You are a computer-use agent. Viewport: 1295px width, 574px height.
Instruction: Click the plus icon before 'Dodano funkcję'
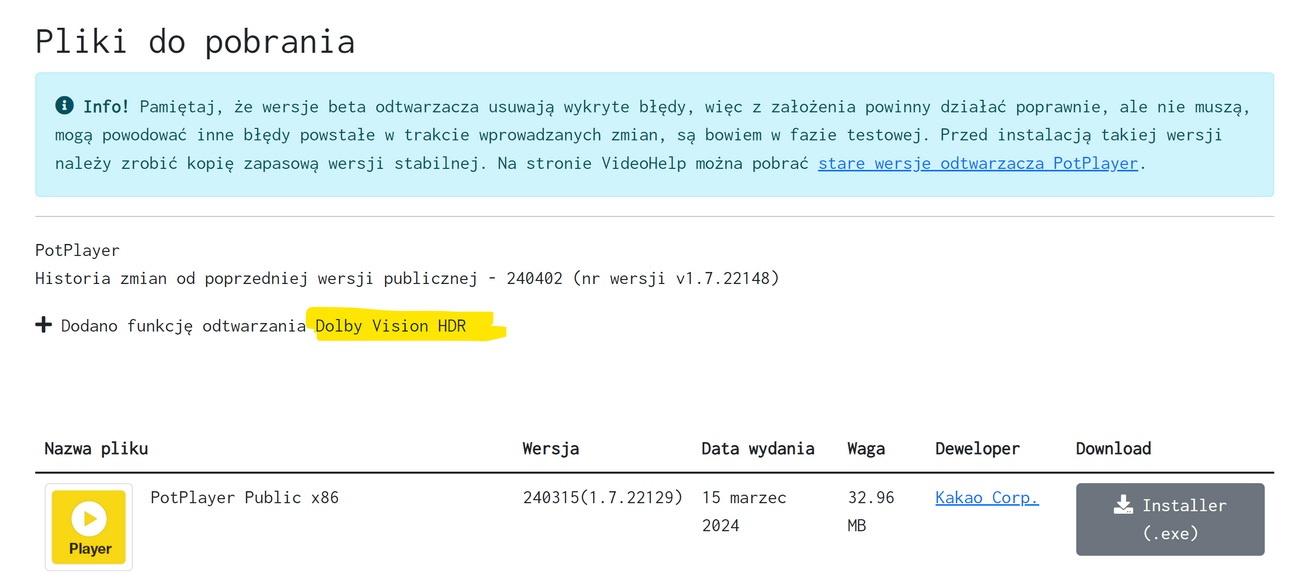pyautogui.click(x=43, y=325)
